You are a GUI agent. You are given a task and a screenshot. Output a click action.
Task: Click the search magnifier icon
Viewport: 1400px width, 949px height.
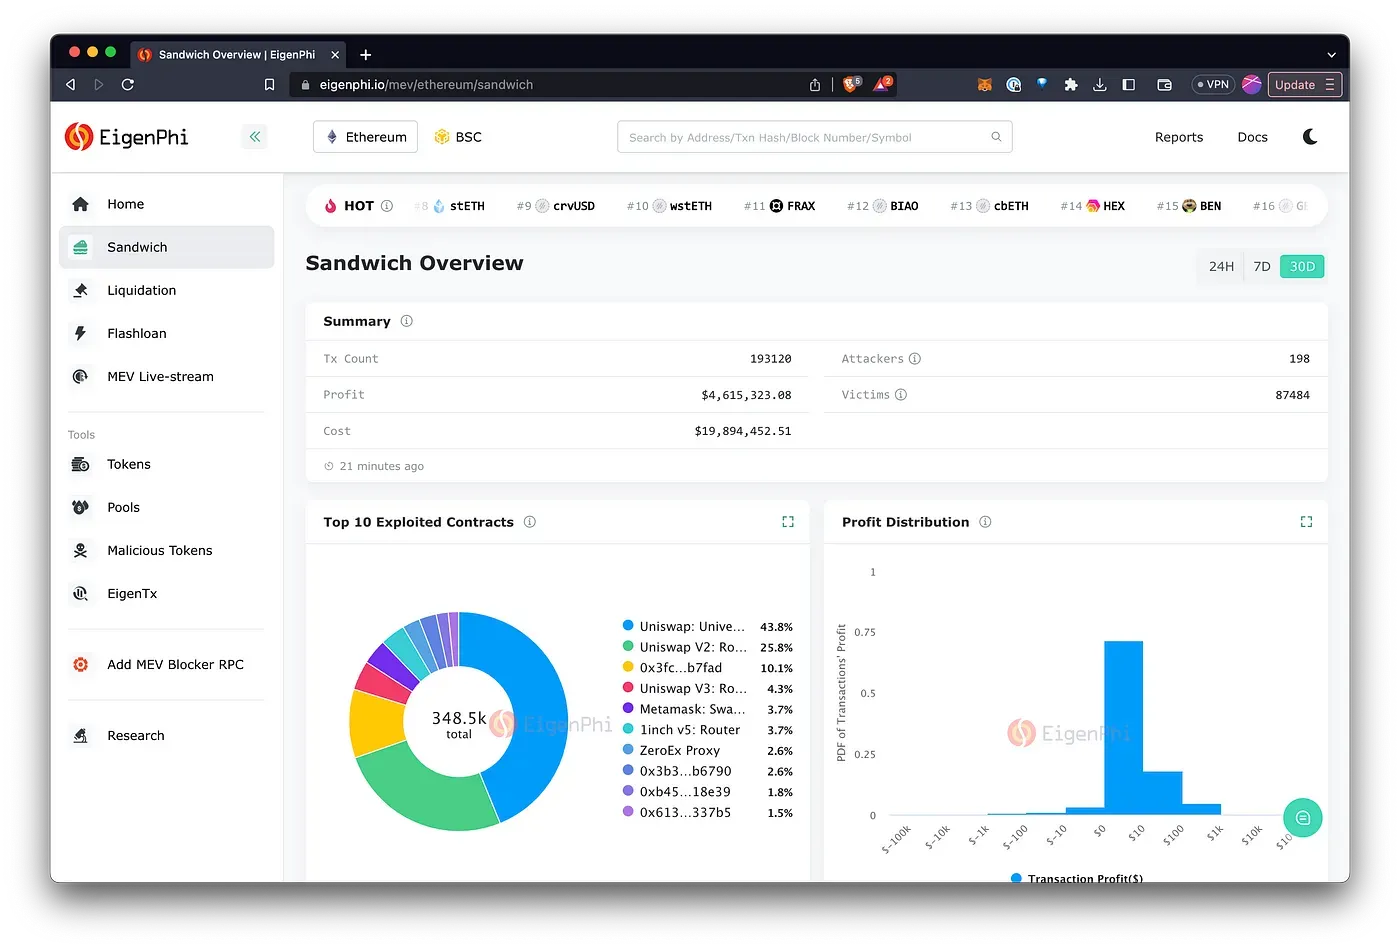coord(996,137)
